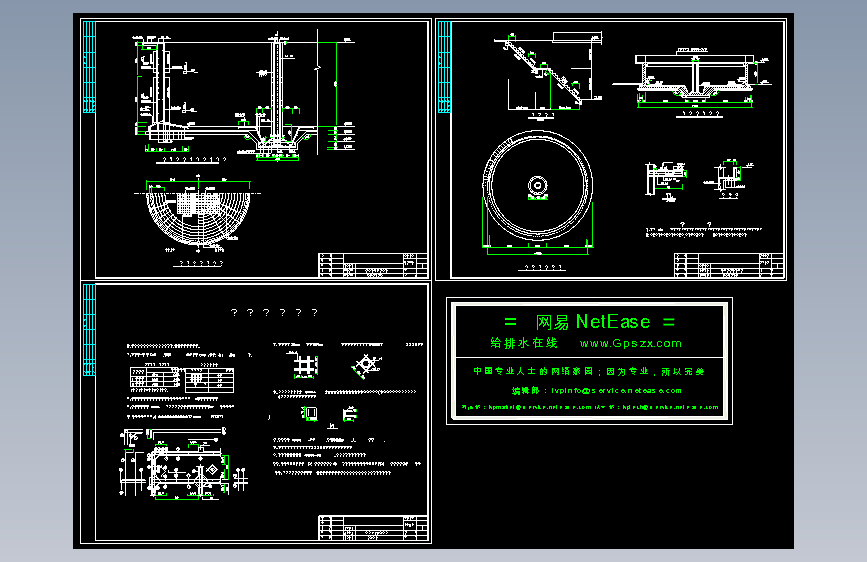
Task: Click the '中国专业人士的网络家园' slogan line
Action: (x=588, y=371)
